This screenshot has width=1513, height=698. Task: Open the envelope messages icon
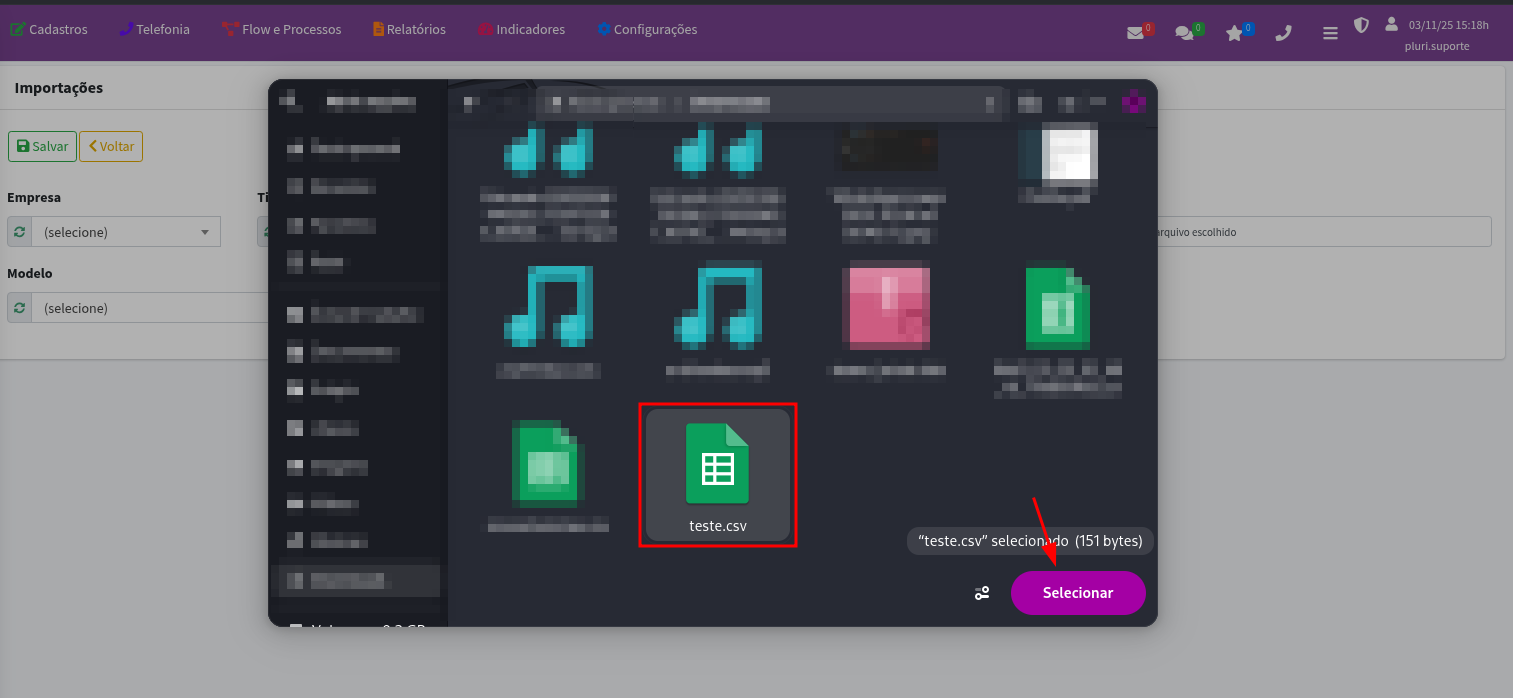pos(1135,33)
